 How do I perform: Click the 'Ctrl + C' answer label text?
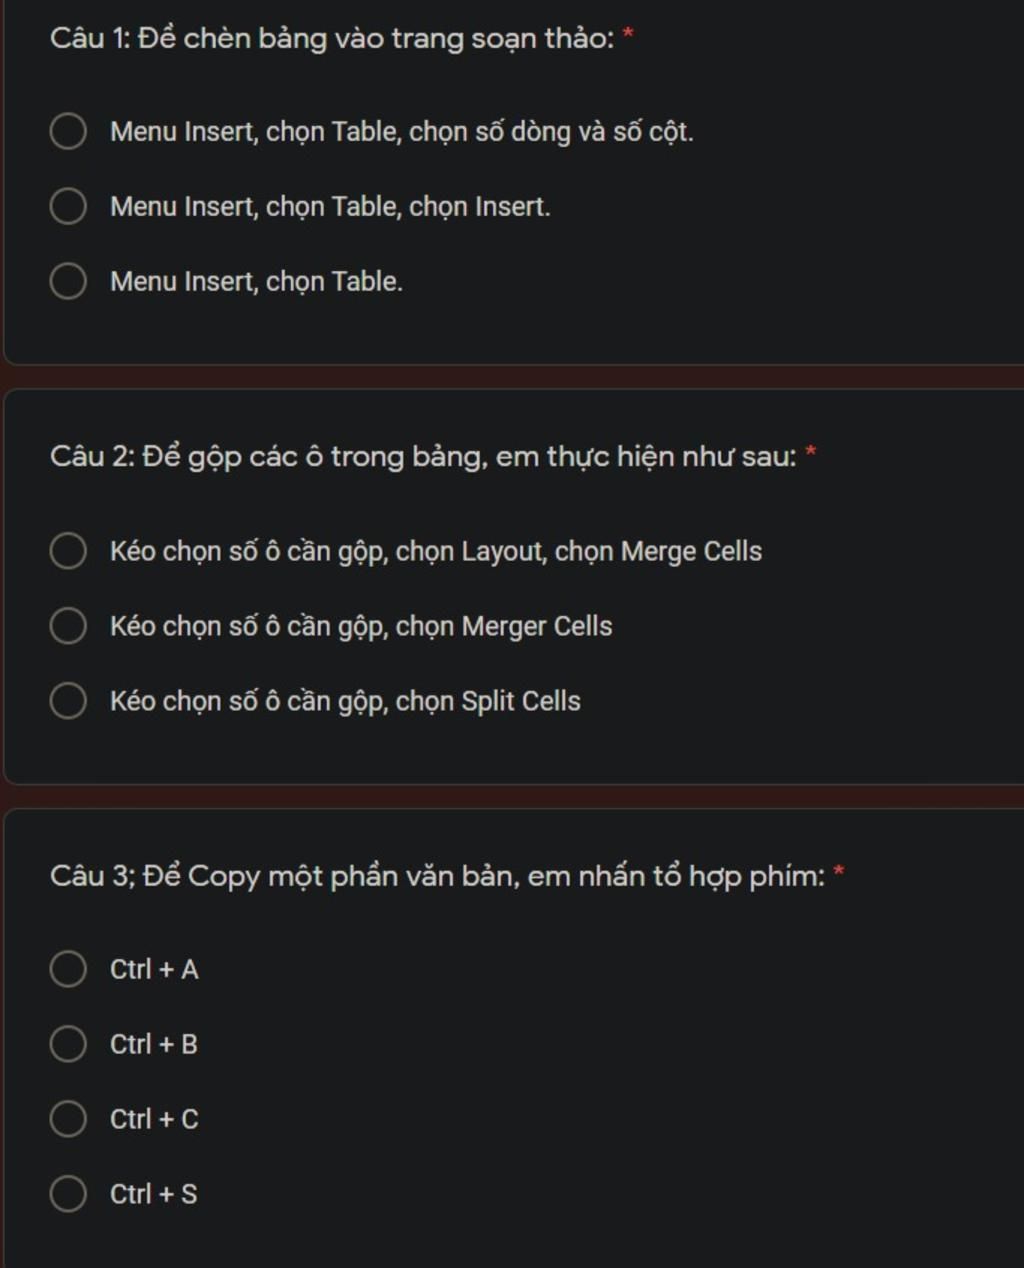click(154, 1119)
